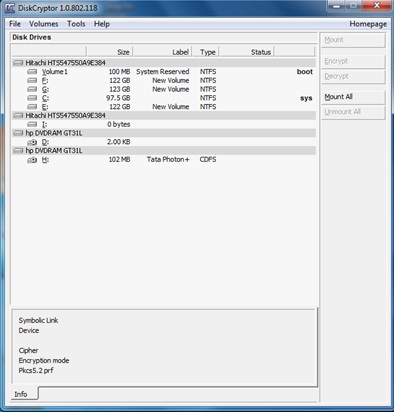Open the Volumes menu
This screenshot has height=412, width=394.
click(44, 24)
